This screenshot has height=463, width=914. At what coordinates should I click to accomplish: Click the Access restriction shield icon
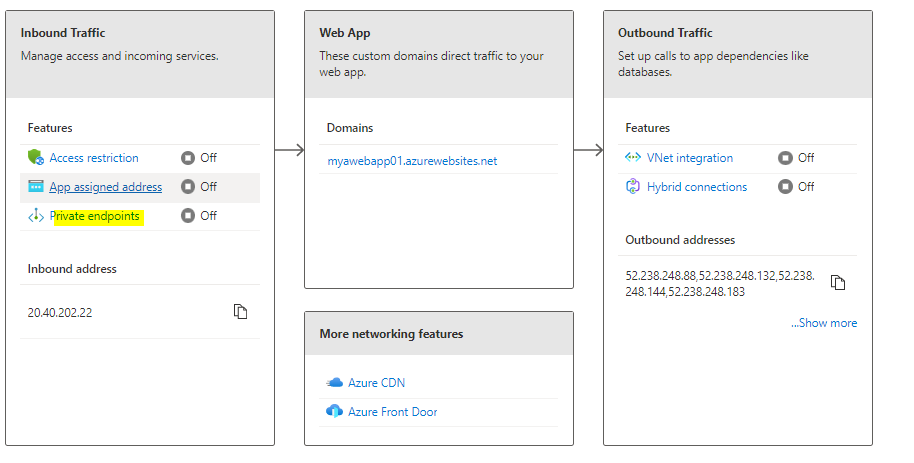click(36, 158)
